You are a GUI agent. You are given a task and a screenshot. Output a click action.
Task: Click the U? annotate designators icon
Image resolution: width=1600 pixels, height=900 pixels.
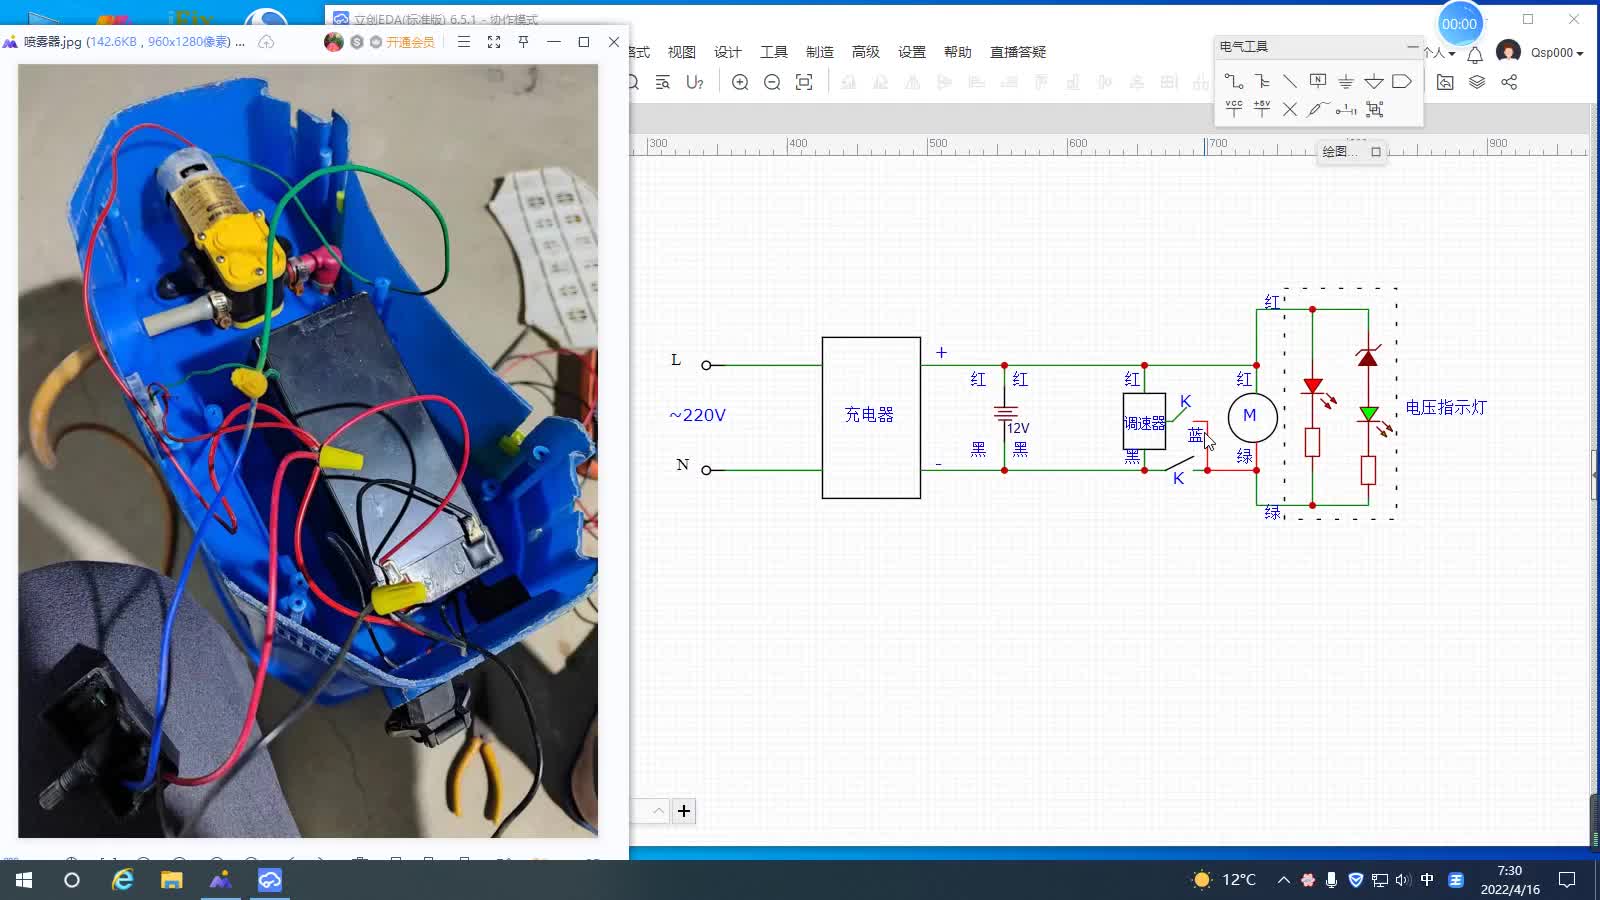click(695, 82)
